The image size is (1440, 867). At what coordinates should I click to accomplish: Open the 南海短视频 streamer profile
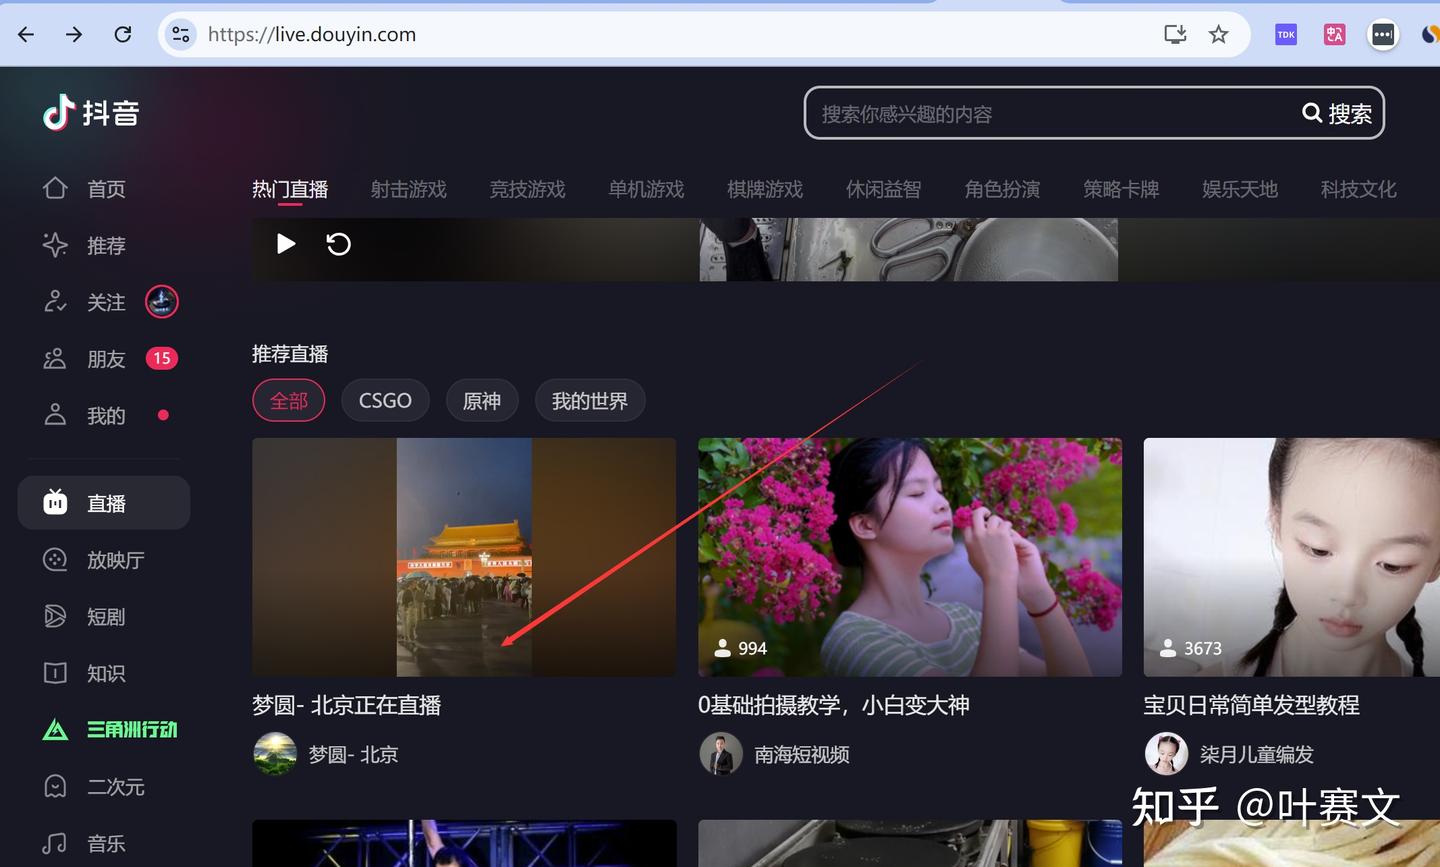pos(801,754)
